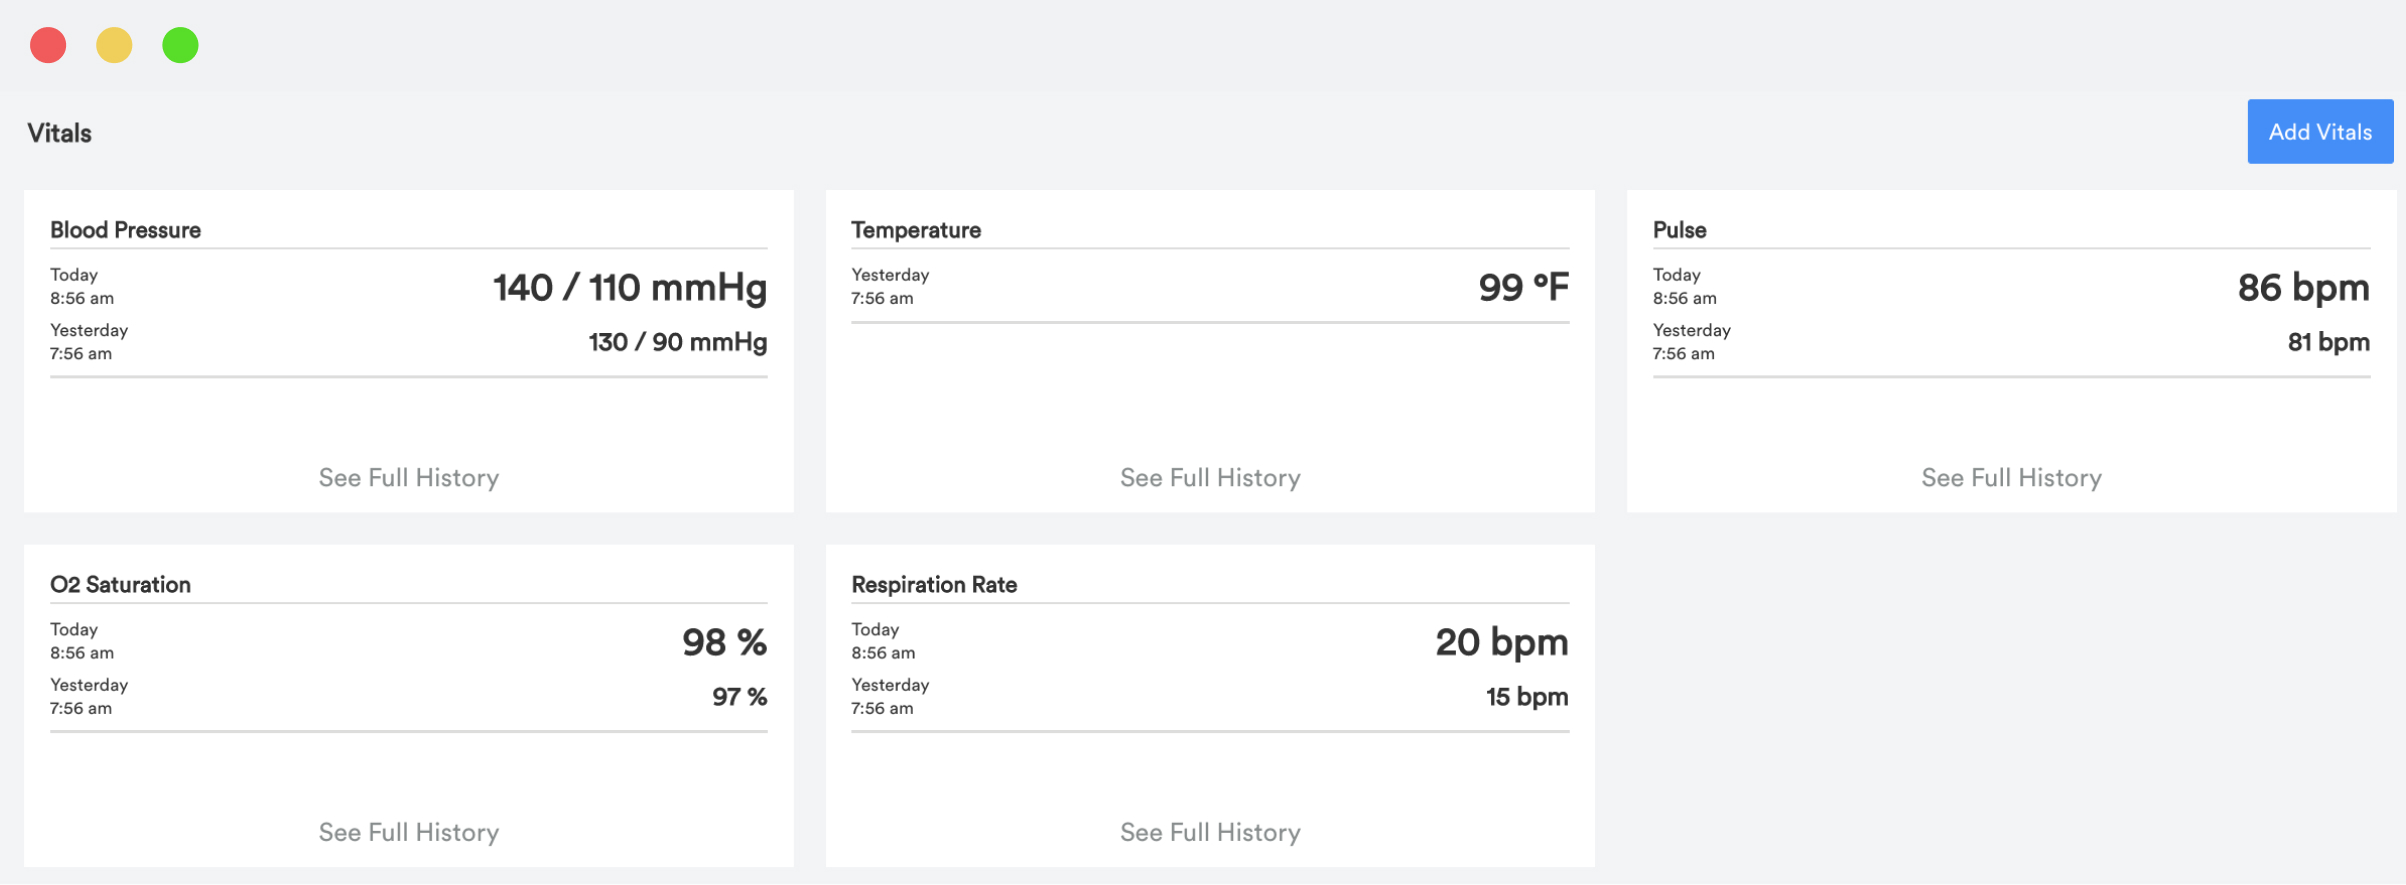Open O2 Saturation full history
Viewport: 2406px width, 885px height.
point(408,832)
